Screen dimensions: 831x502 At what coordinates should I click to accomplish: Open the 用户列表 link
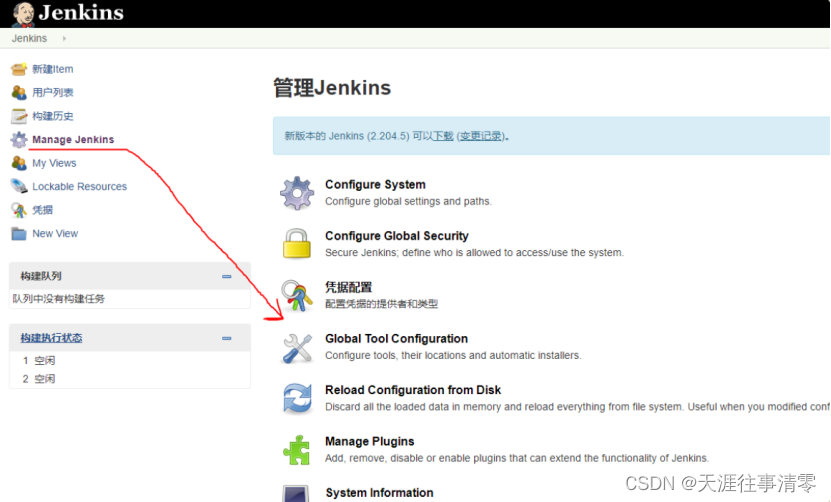(52, 92)
